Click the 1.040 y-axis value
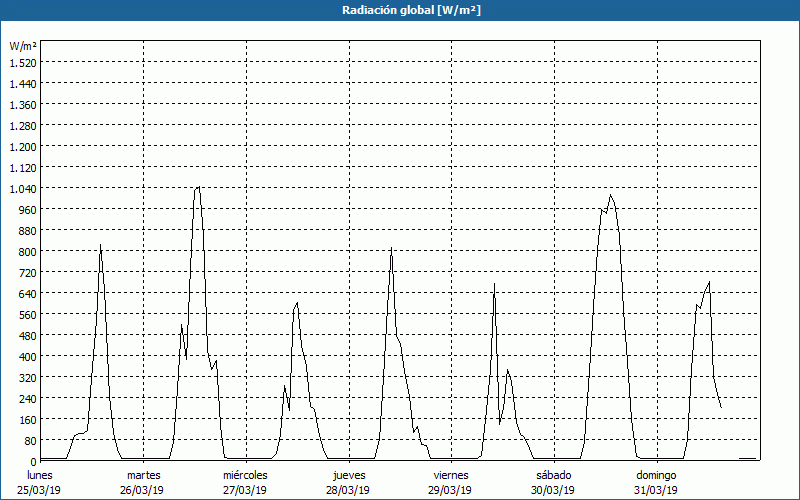800x500 pixels. (23, 188)
